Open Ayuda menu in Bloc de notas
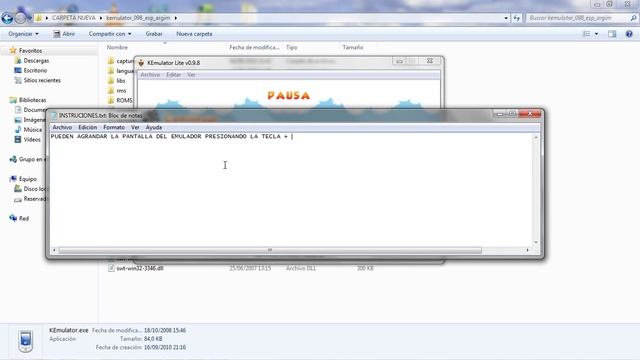This screenshot has width=640, height=360. click(x=154, y=127)
